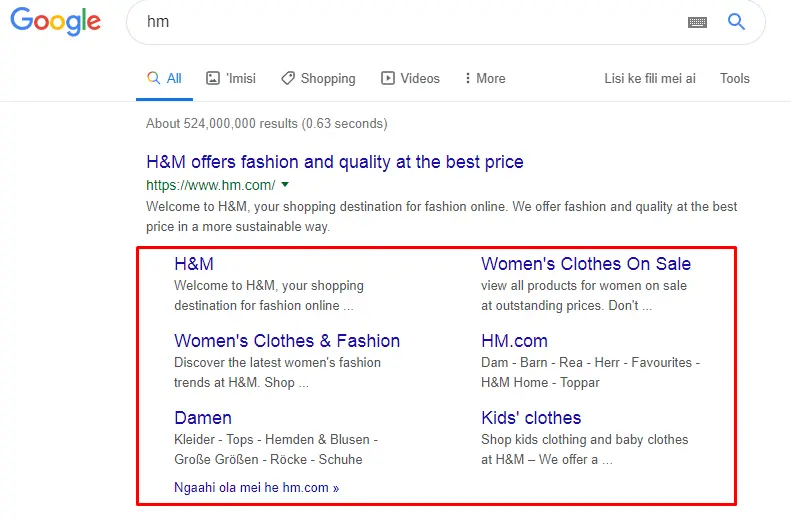Click the results count text
The width and height of the screenshot is (791, 521).
(266, 124)
